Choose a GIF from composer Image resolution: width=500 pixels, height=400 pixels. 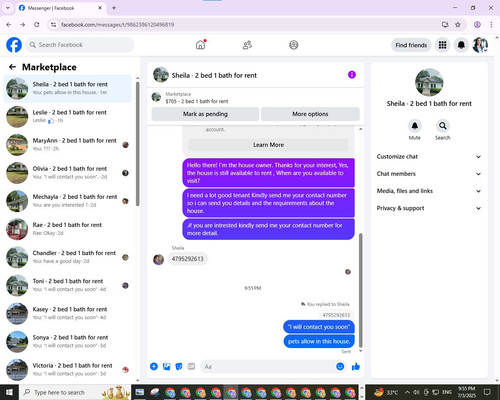[x=191, y=366]
